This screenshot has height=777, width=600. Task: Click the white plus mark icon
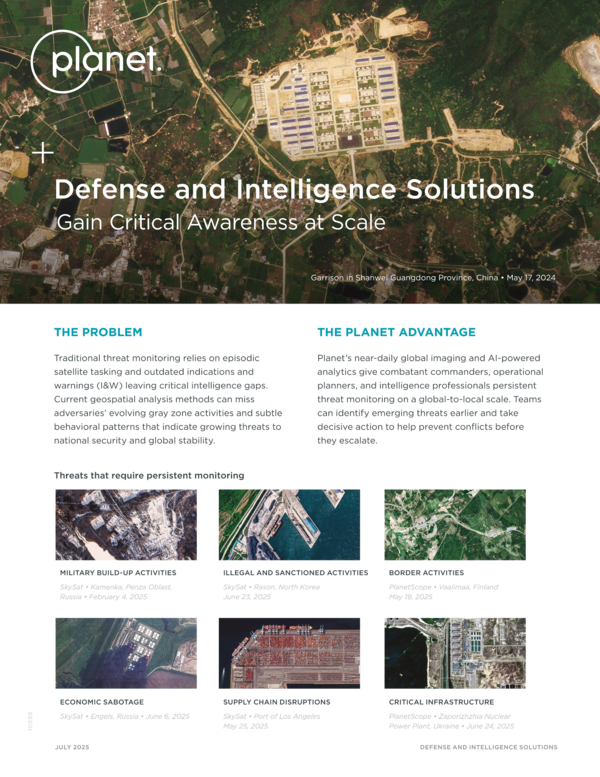[43, 153]
